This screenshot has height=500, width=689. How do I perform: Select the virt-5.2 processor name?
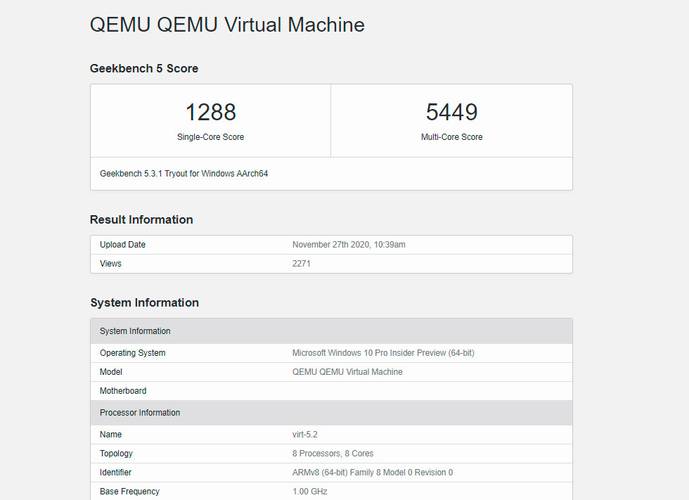pyautogui.click(x=305, y=435)
